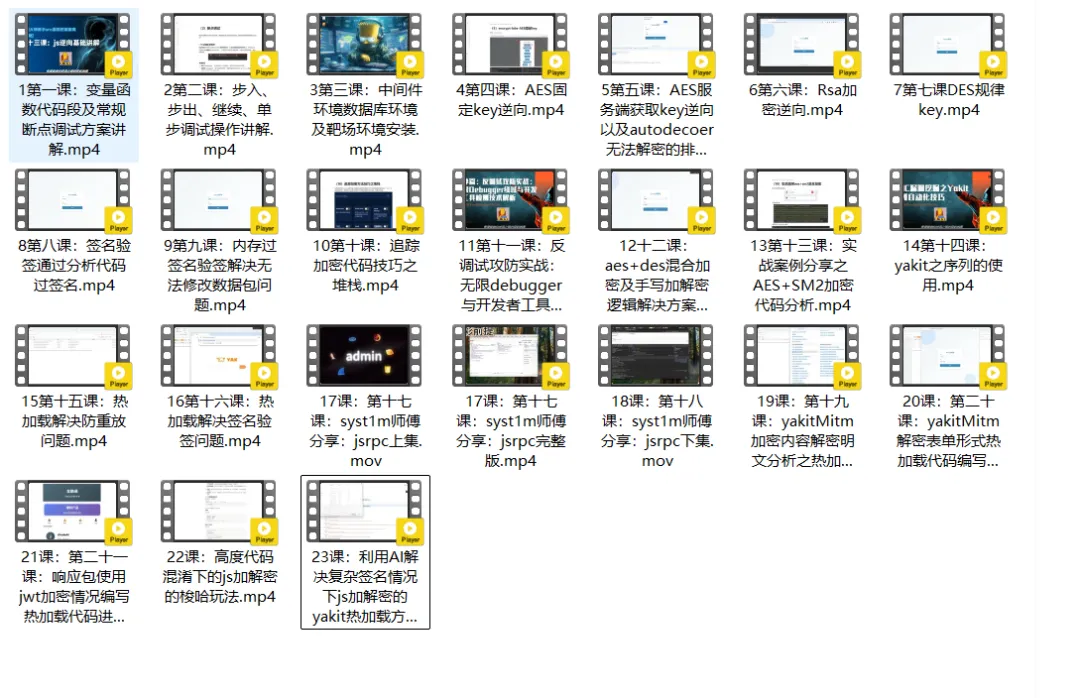Viewport: 1080px width, 698px height.
Task: Click the 4第四课 AES固定key逆向.mp4 file icon
Action: coord(511,46)
